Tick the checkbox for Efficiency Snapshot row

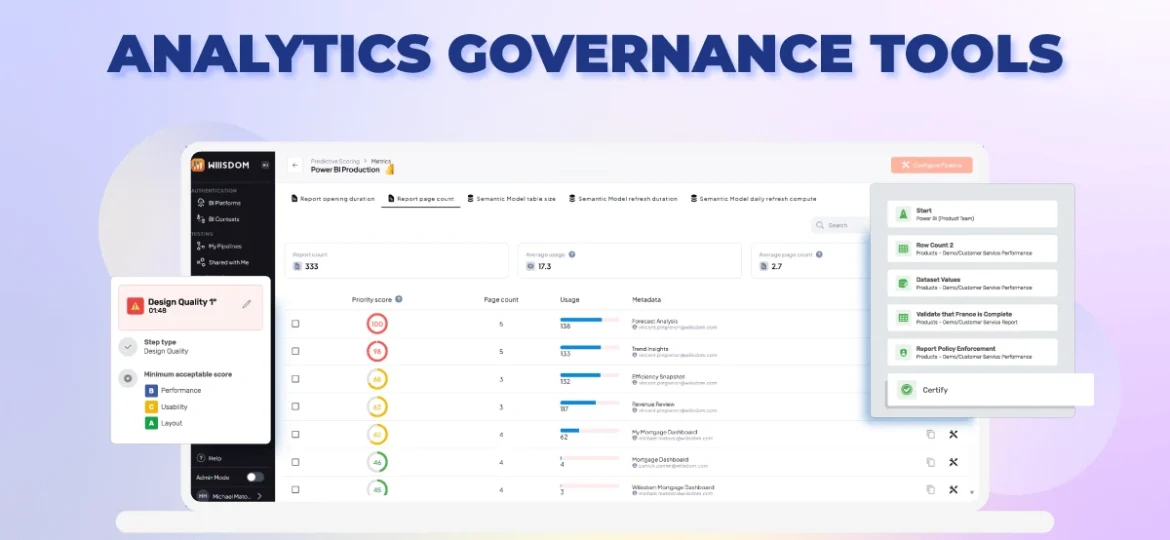(295, 379)
